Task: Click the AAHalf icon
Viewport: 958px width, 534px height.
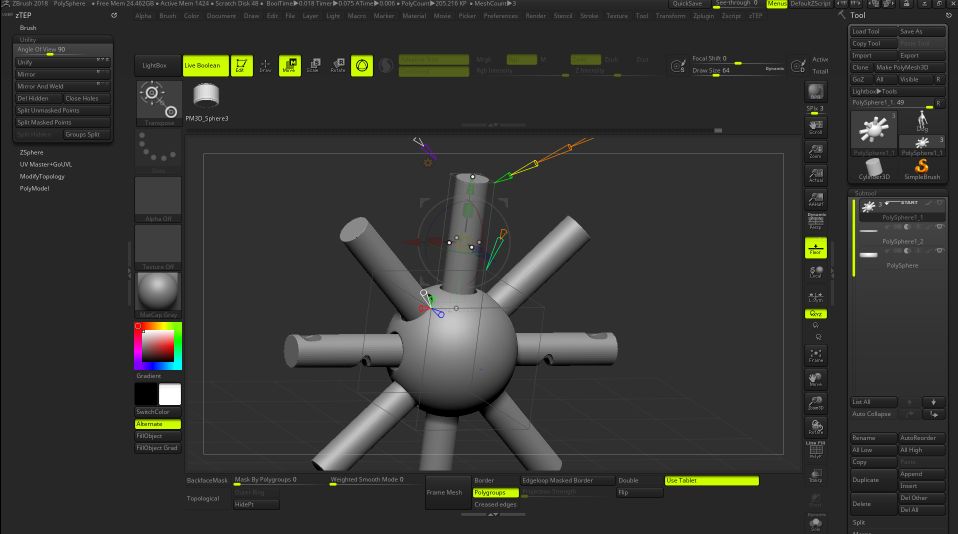Action: pos(816,199)
